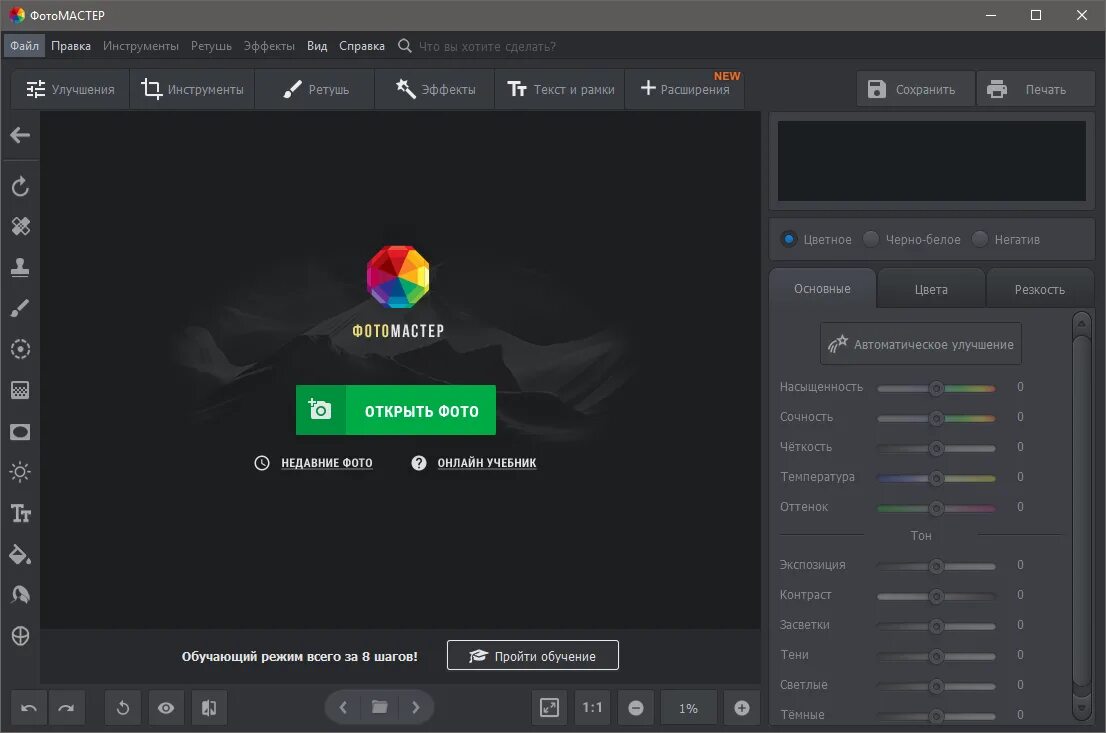Set zoom to 1:1 scale

click(x=592, y=708)
